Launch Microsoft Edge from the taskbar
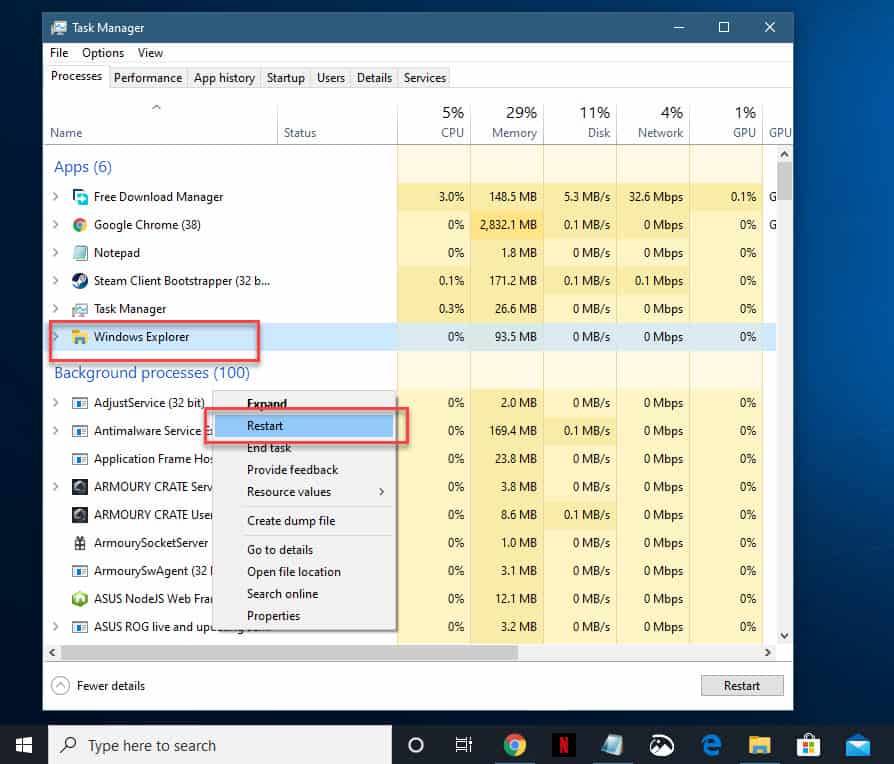 coord(710,745)
